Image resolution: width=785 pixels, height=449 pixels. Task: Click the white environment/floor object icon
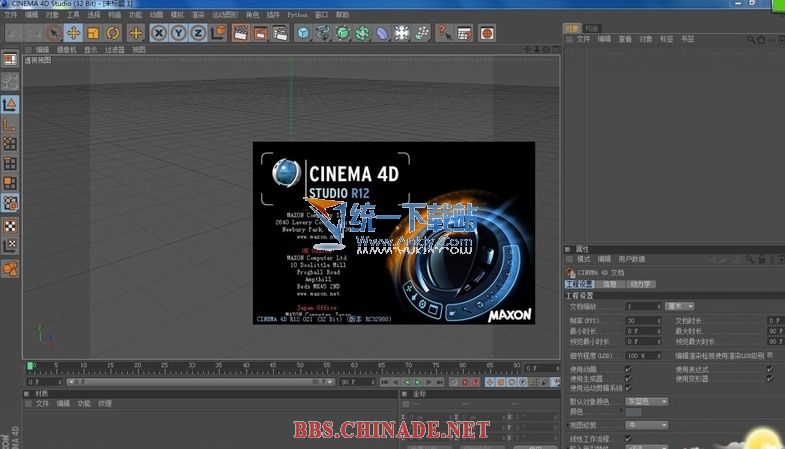(x=402, y=33)
